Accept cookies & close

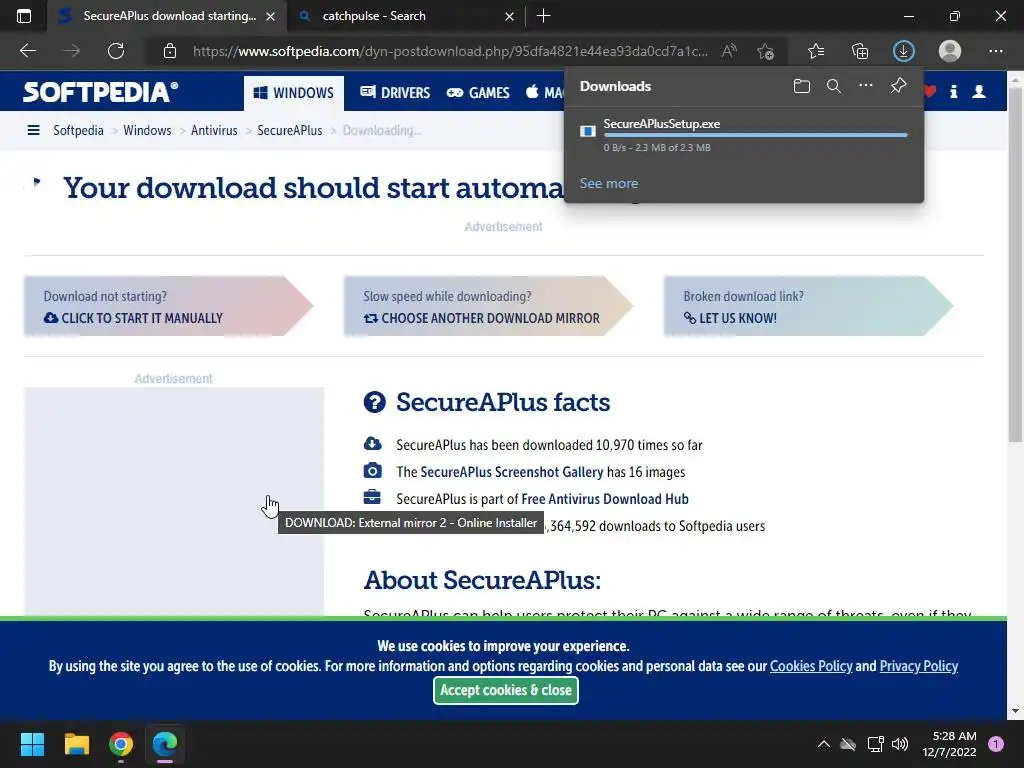click(505, 690)
